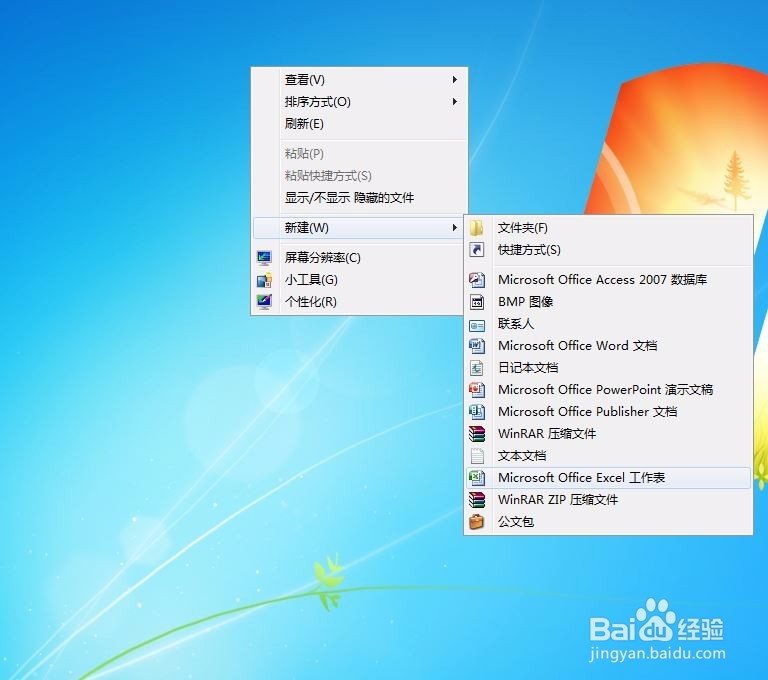The image size is (768, 680).
Task: Click the arrow next to 新建(W)
Action: point(455,227)
